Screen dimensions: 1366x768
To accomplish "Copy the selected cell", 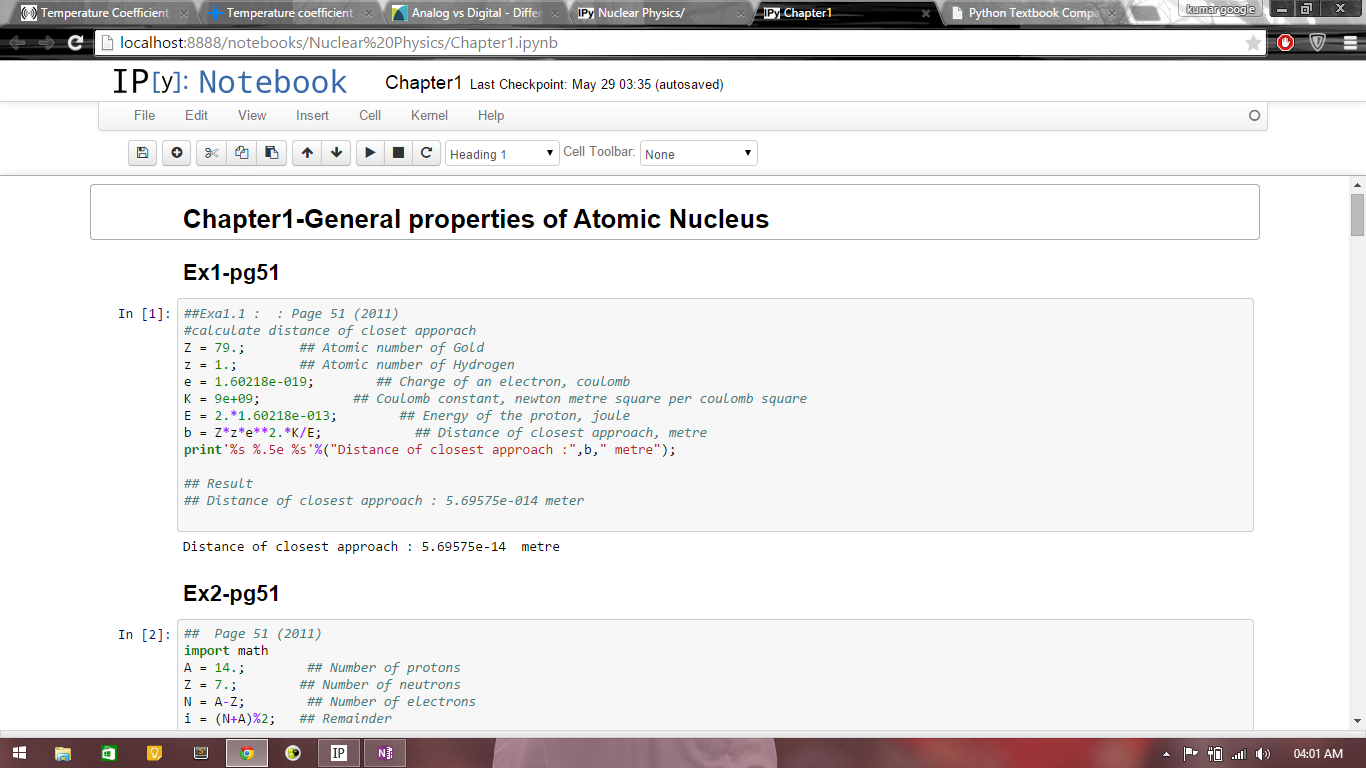I will point(241,153).
